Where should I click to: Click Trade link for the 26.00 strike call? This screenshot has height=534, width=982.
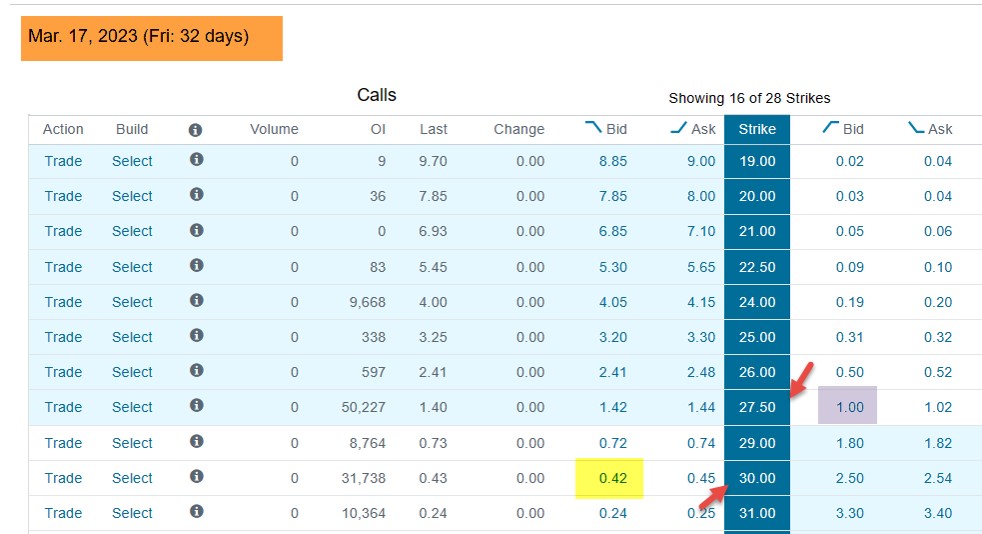pos(63,372)
